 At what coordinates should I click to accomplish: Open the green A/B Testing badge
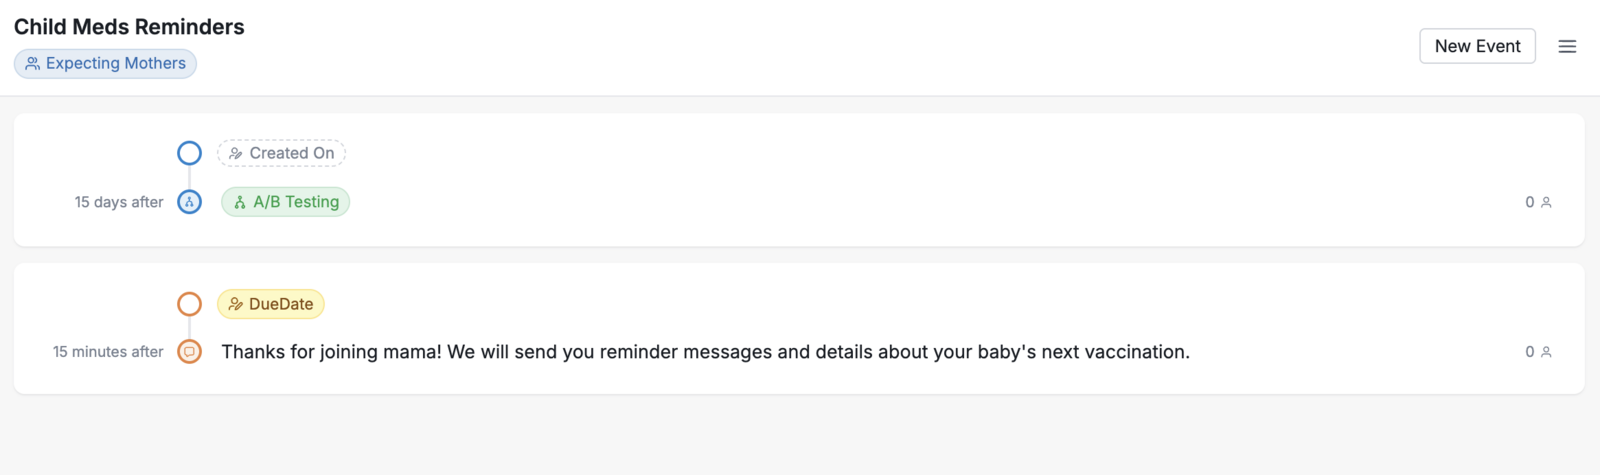click(x=285, y=202)
